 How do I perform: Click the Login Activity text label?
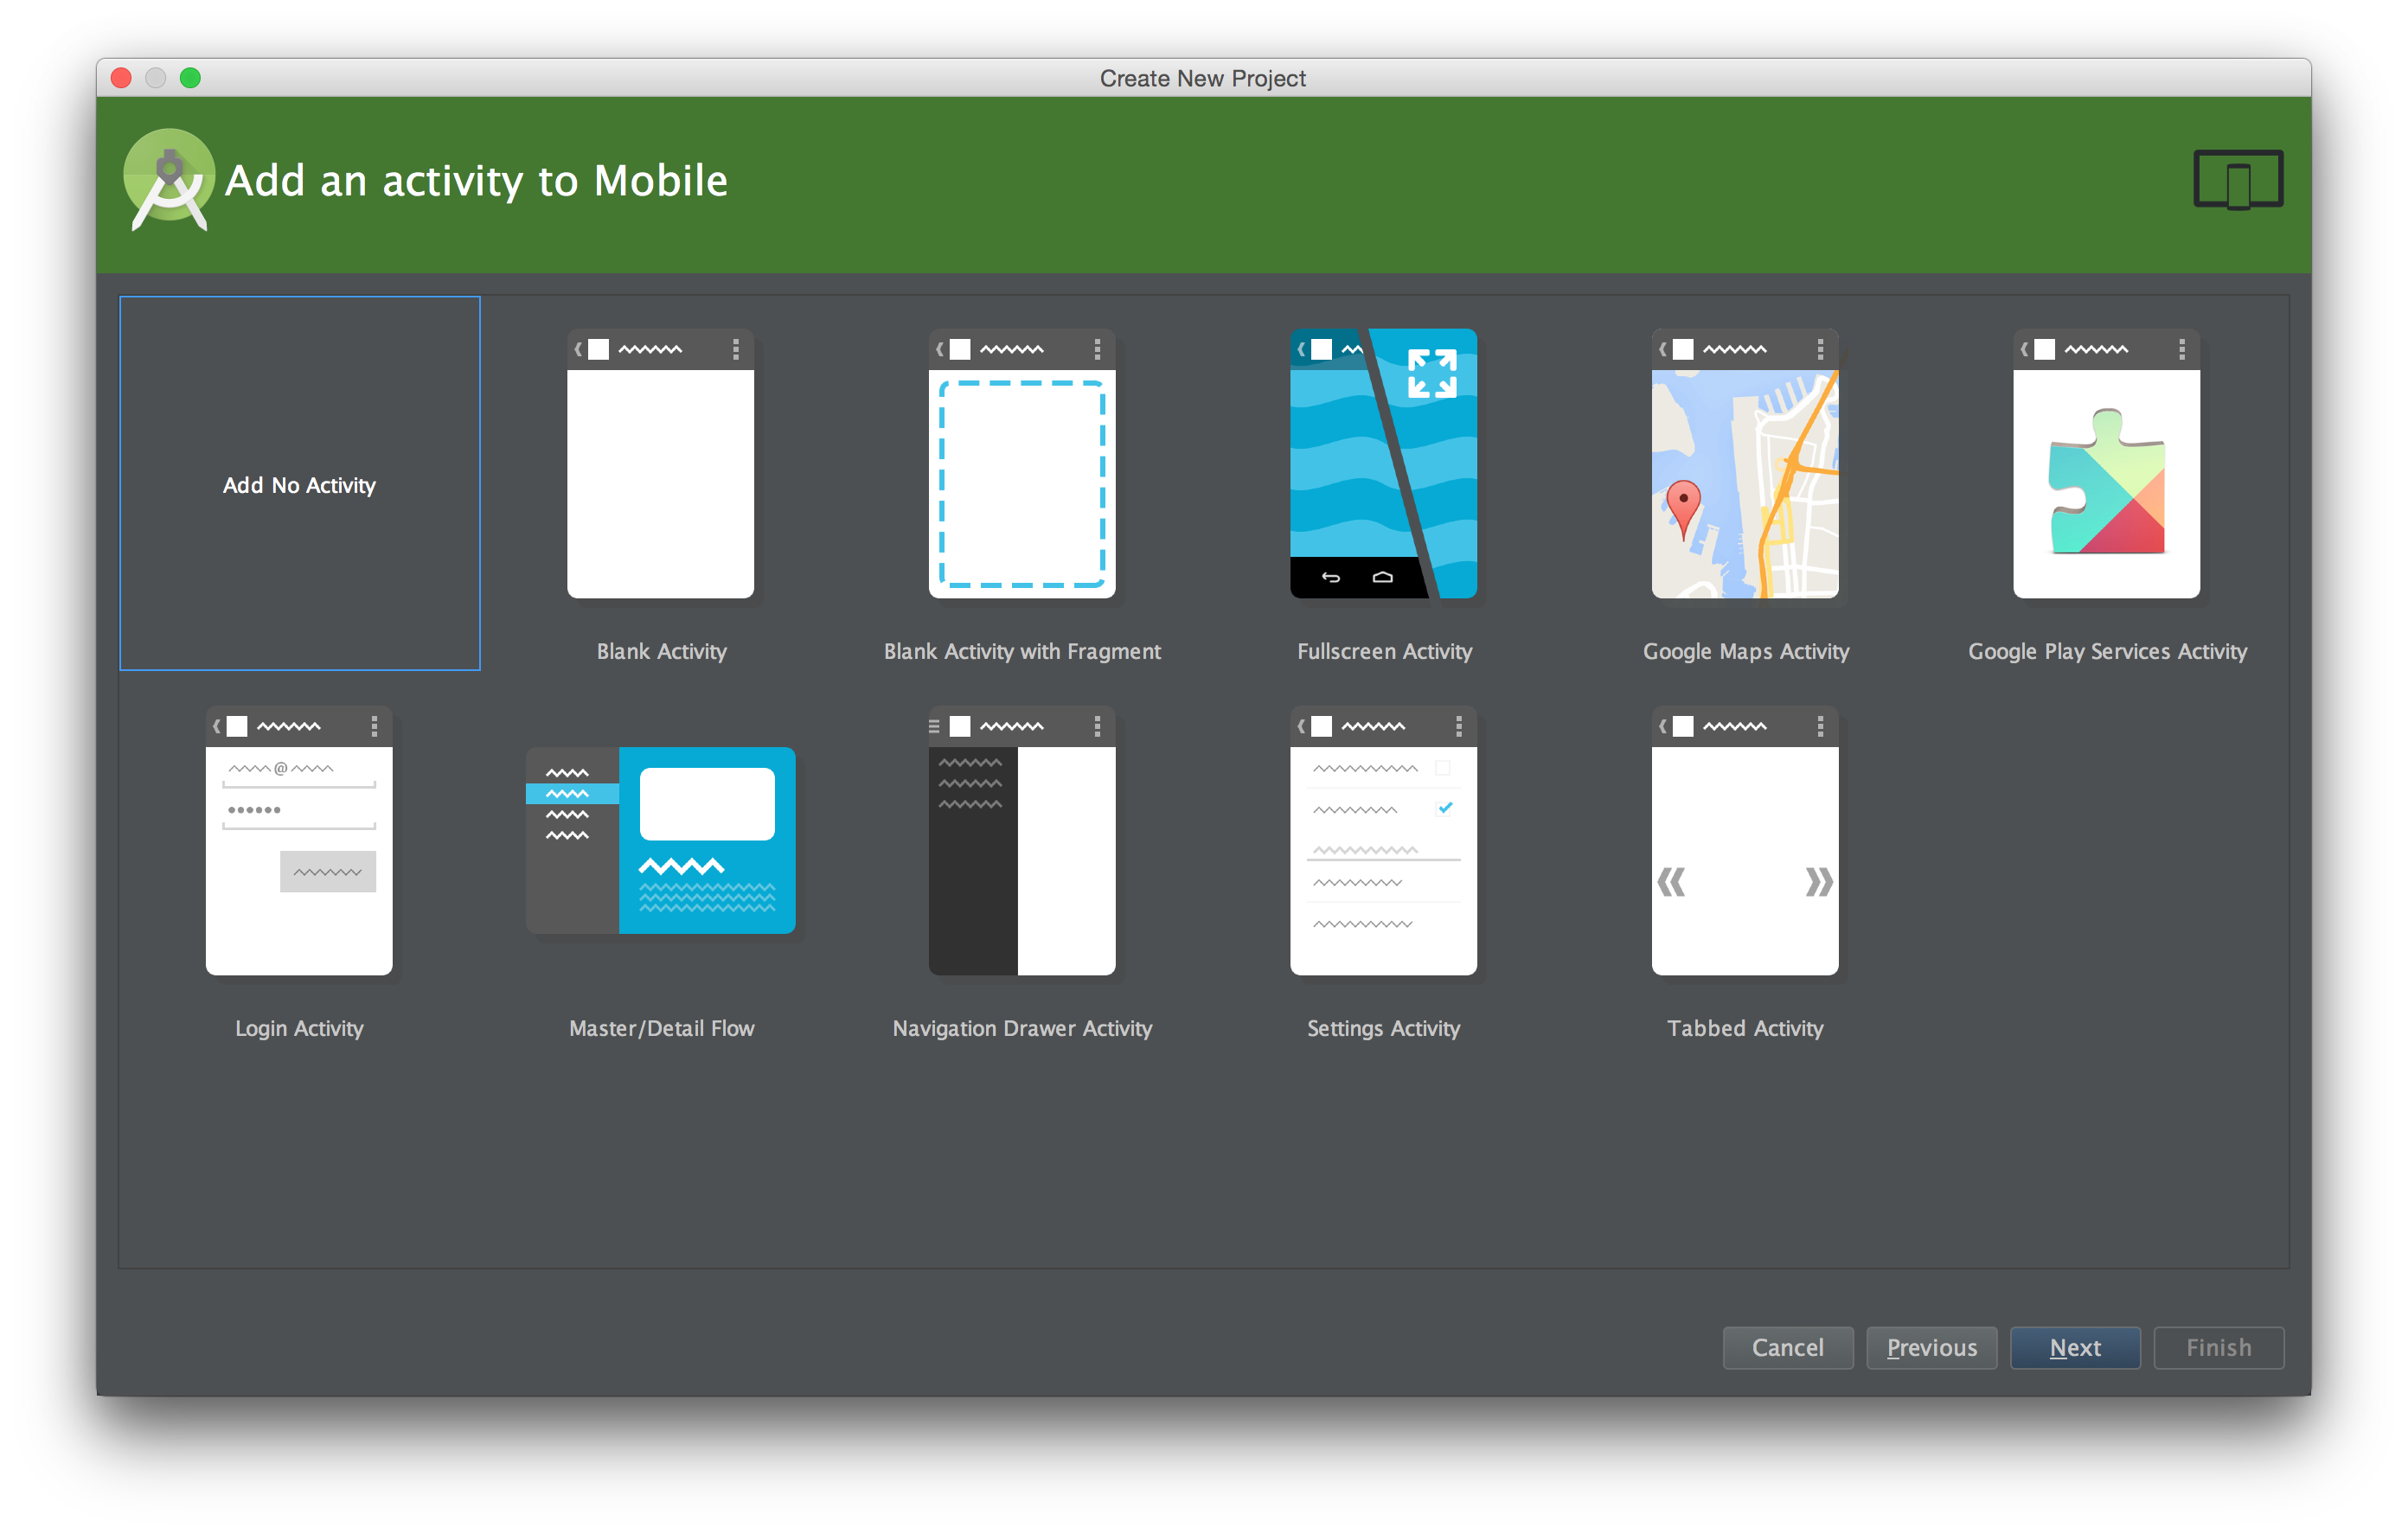299,1028
